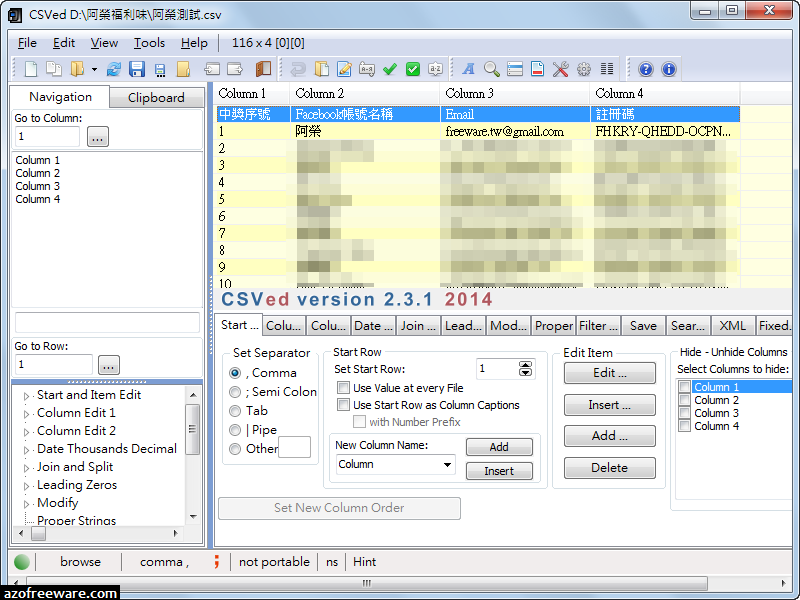Select the Semi Colon separator option
This screenshot has height=600, width=800.
(x=235, y=392)
